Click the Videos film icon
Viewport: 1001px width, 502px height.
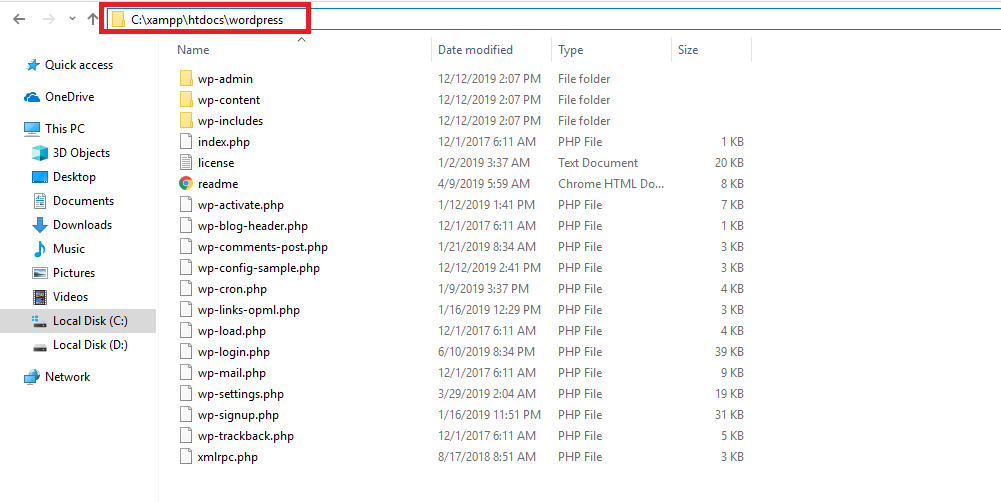pyautogui.click(x=40, y=297)
